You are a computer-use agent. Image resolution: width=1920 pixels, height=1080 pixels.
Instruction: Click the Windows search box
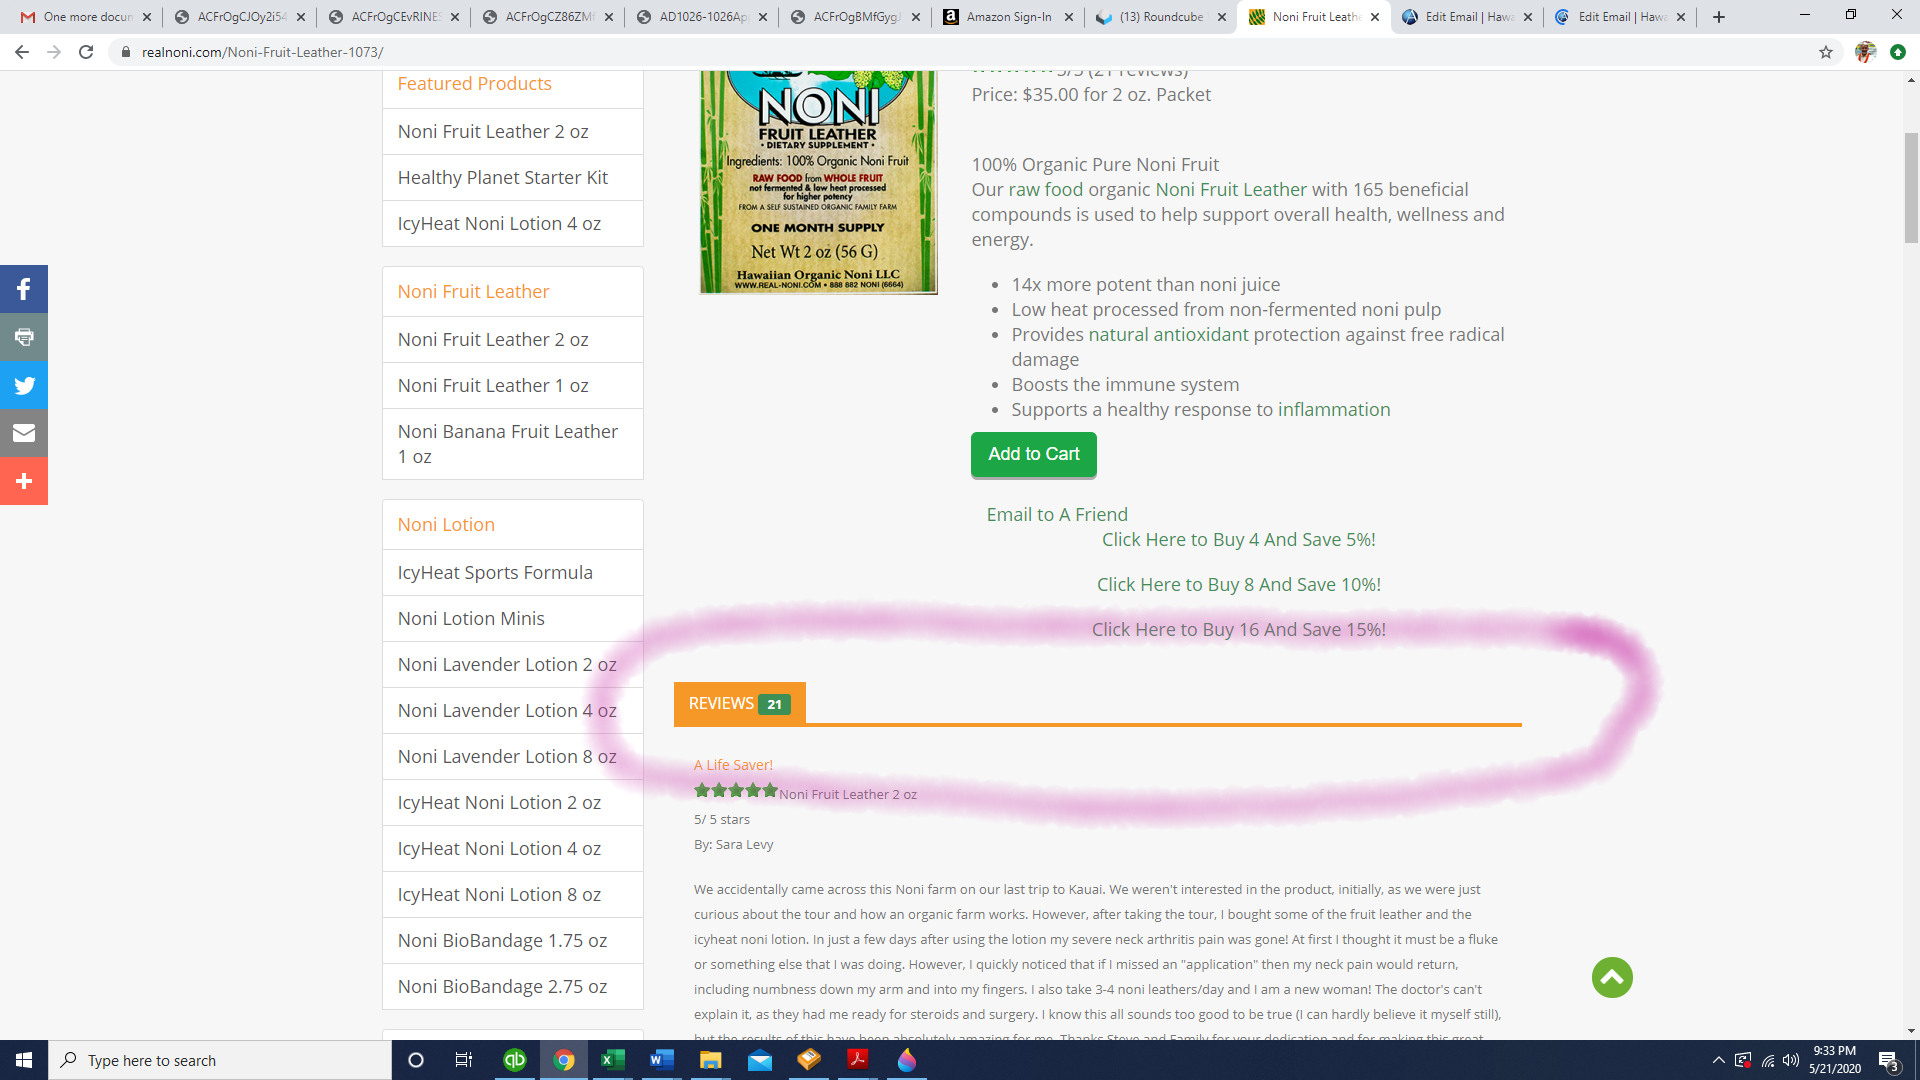pos(220,1060)
